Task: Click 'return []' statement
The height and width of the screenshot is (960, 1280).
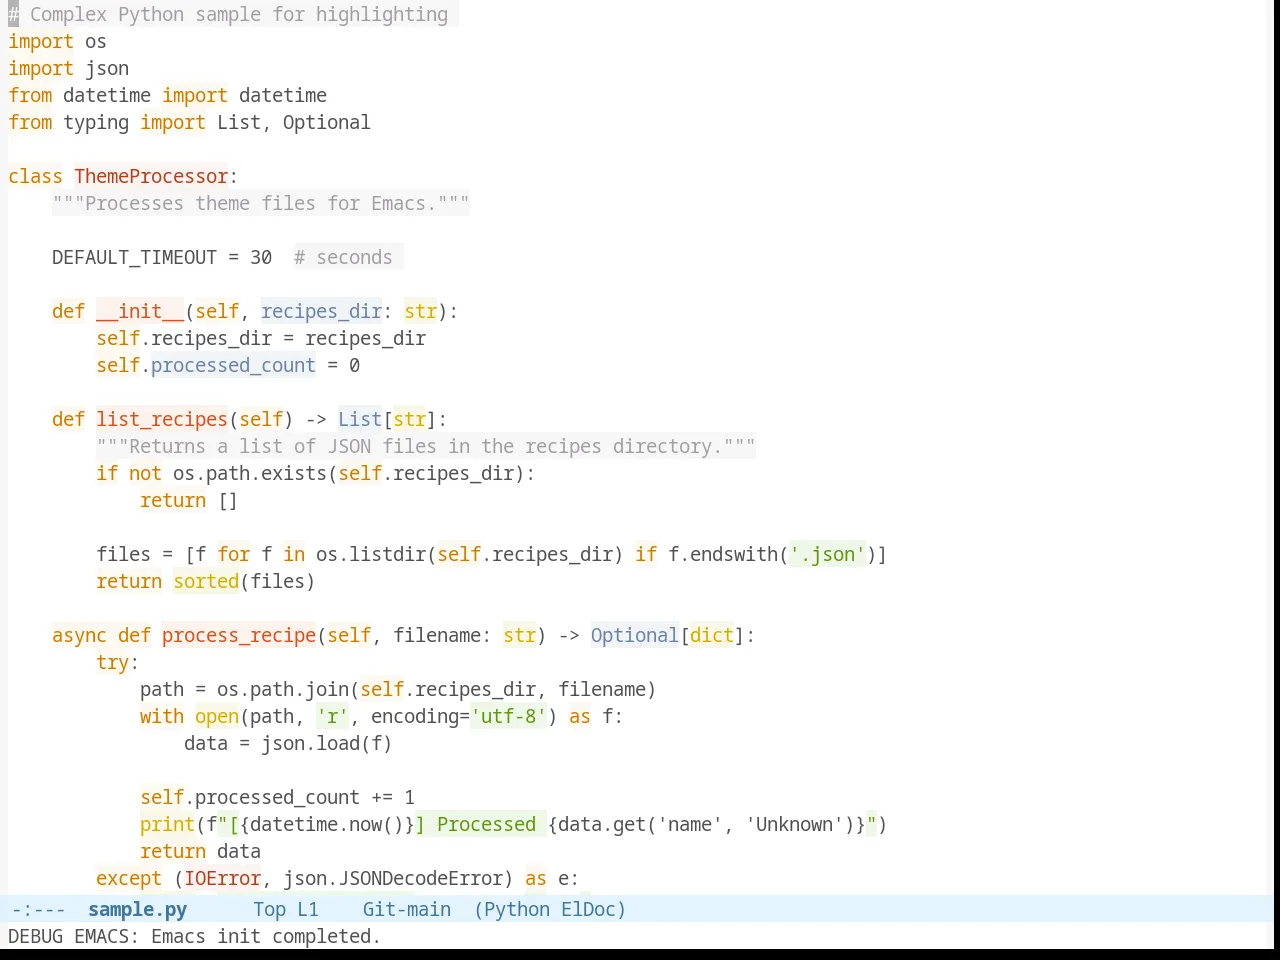Action: point(189,500)
